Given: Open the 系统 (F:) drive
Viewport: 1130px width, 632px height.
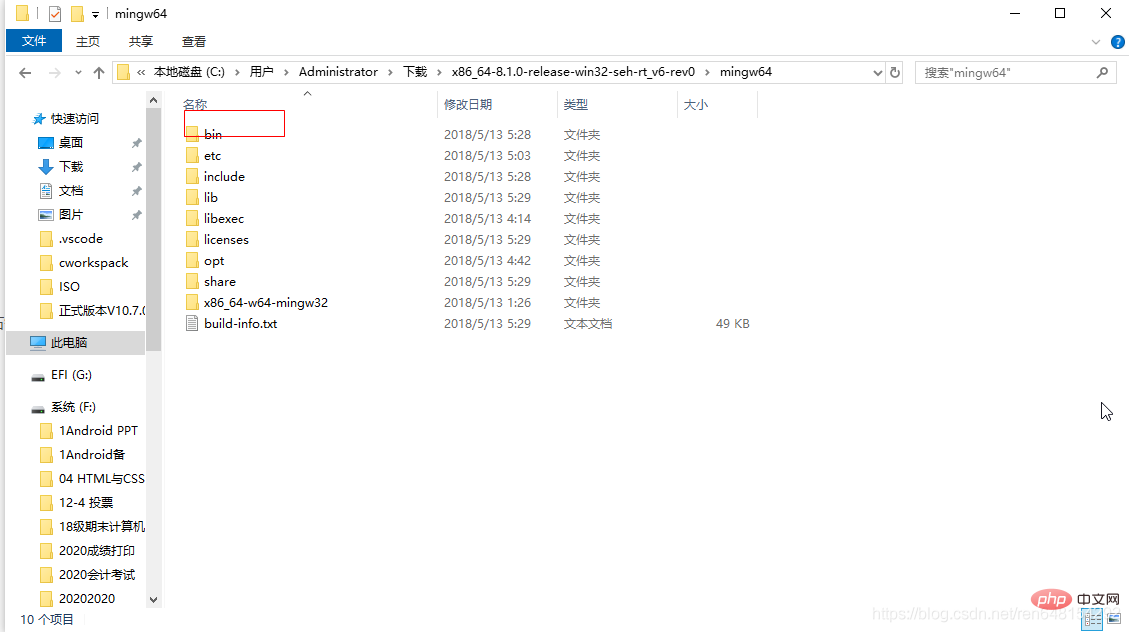Looking at the screenshot, I should [74, 406].
